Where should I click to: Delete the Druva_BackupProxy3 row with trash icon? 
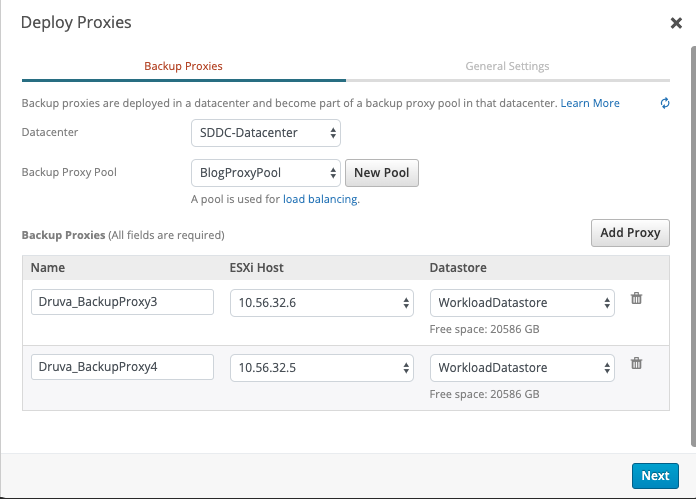(x=636, y=298)
